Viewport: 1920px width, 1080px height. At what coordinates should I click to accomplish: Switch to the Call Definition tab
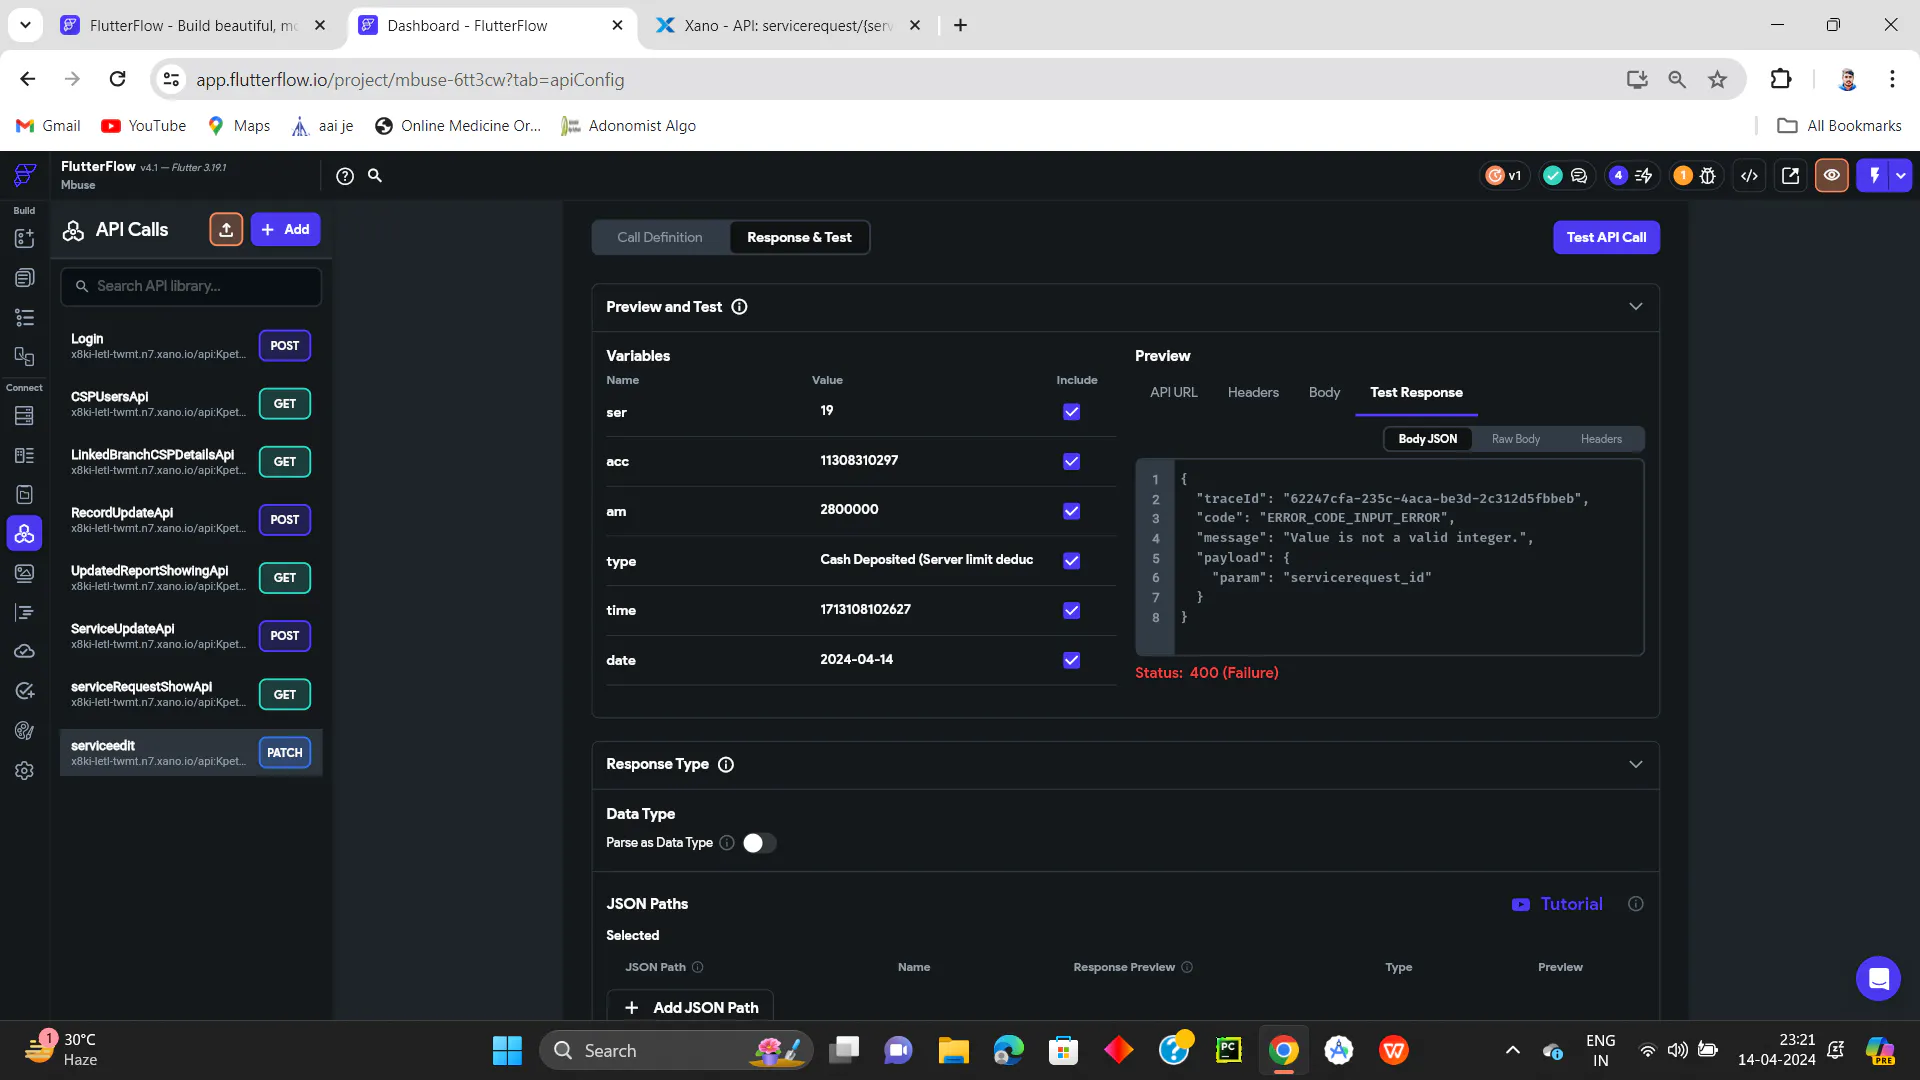coord(660,237)
